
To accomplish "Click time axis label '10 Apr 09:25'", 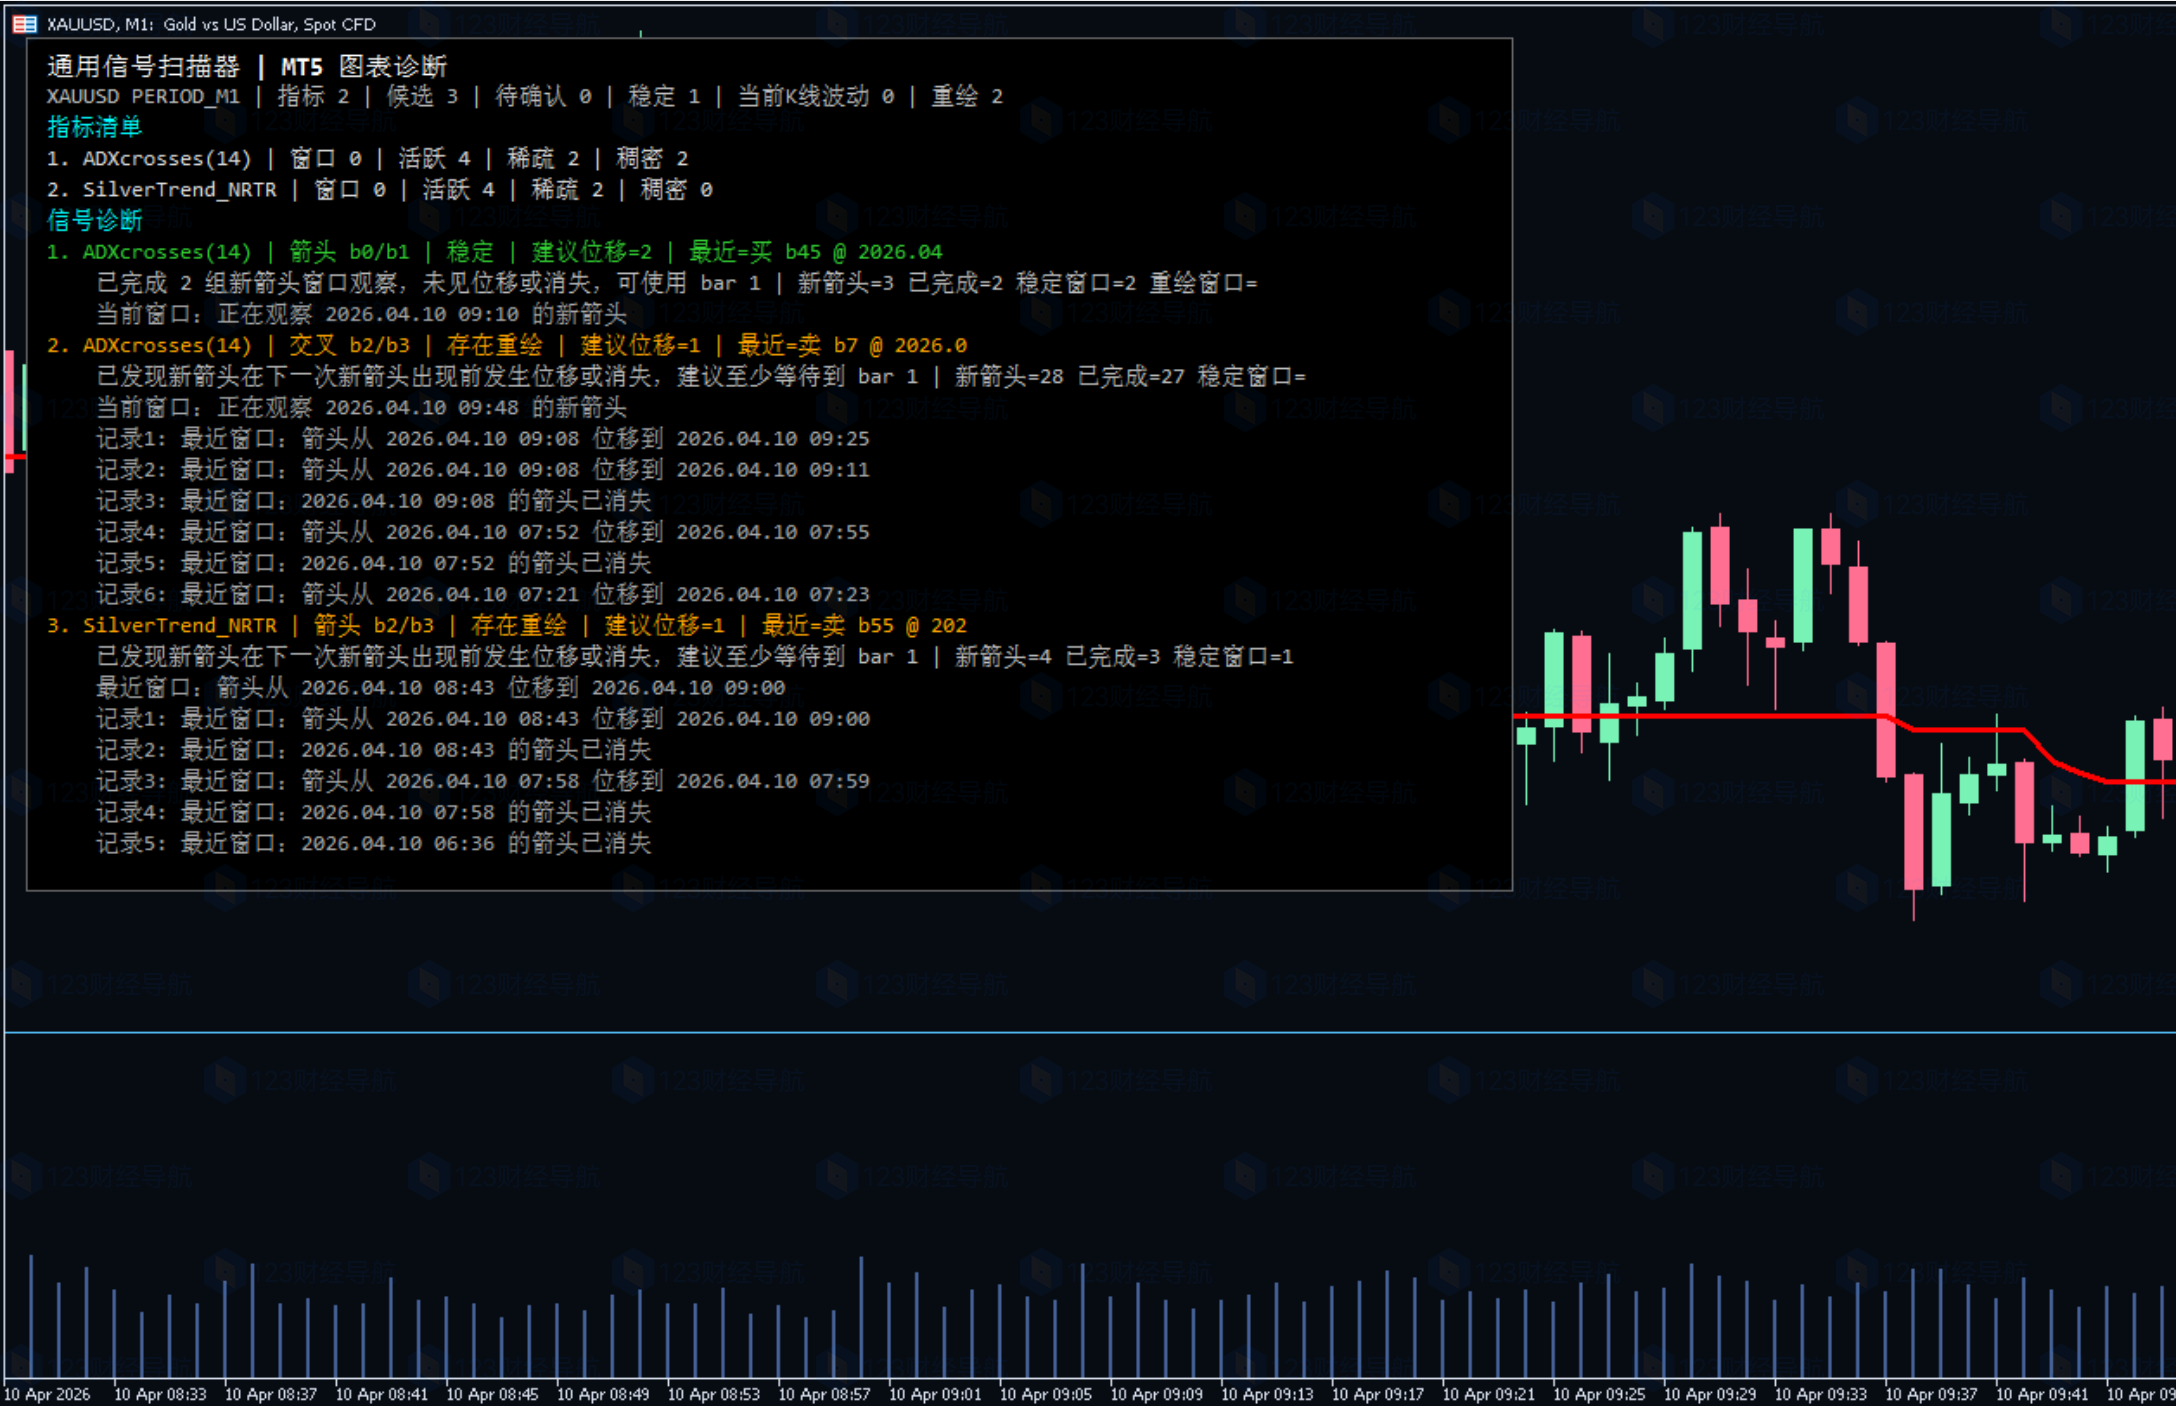I will coord(1599,1394).
